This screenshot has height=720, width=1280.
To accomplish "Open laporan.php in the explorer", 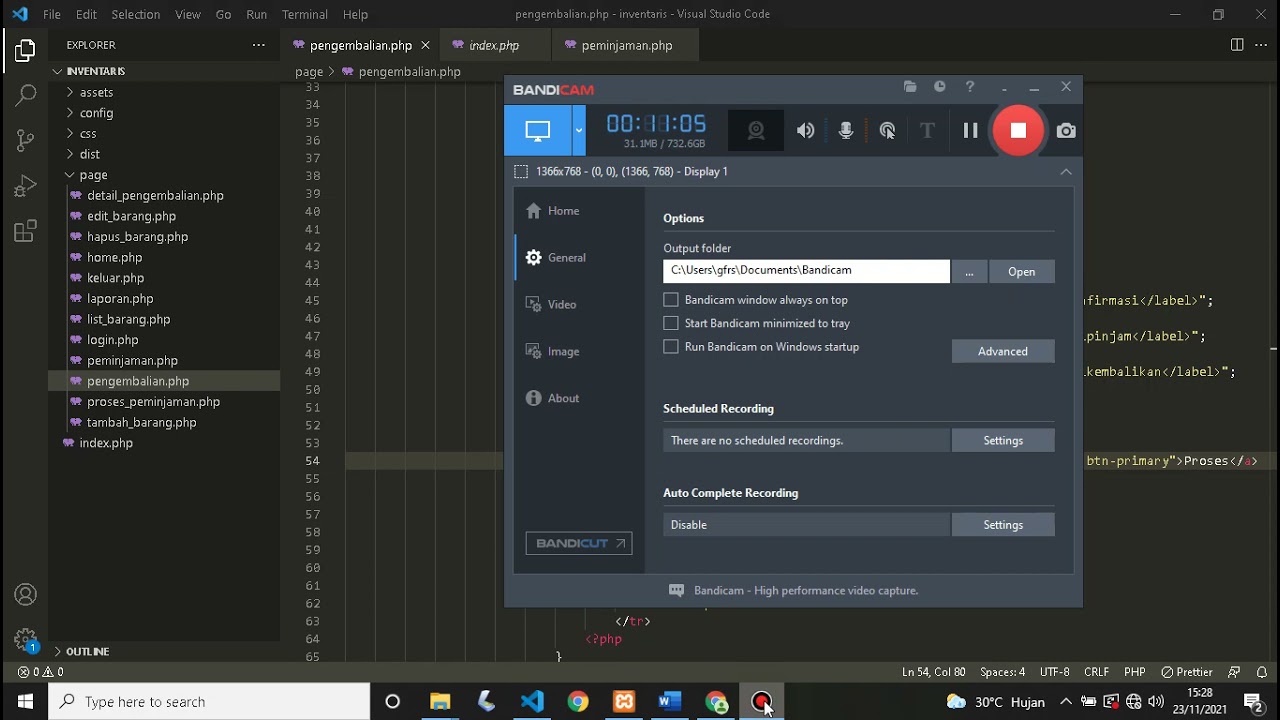I will coord(164,299).
